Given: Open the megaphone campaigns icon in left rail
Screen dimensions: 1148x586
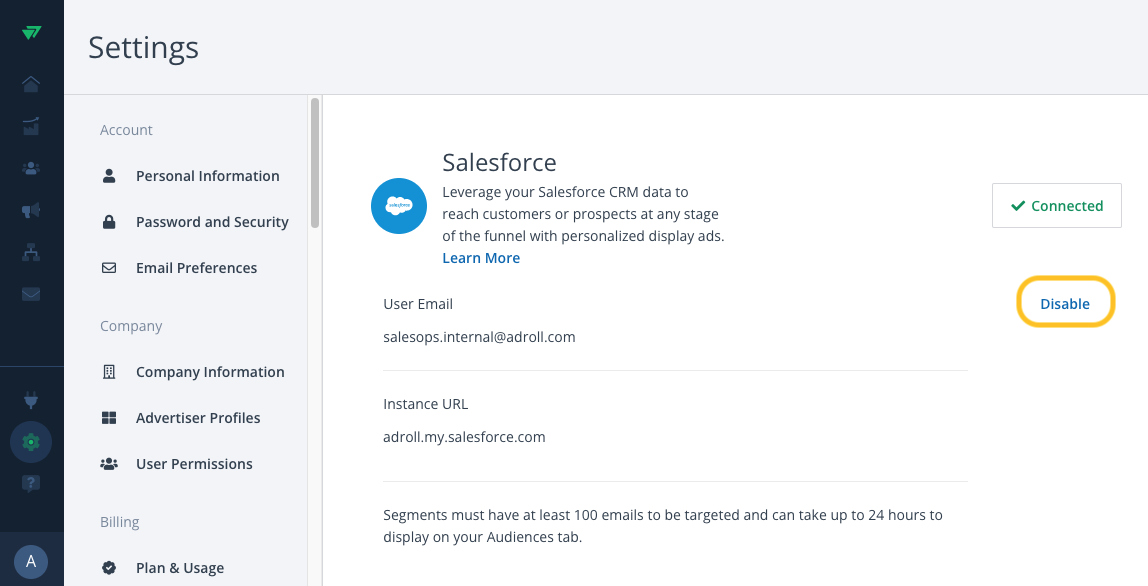Looking at the screenshot, I should click(x=31, y=210).
